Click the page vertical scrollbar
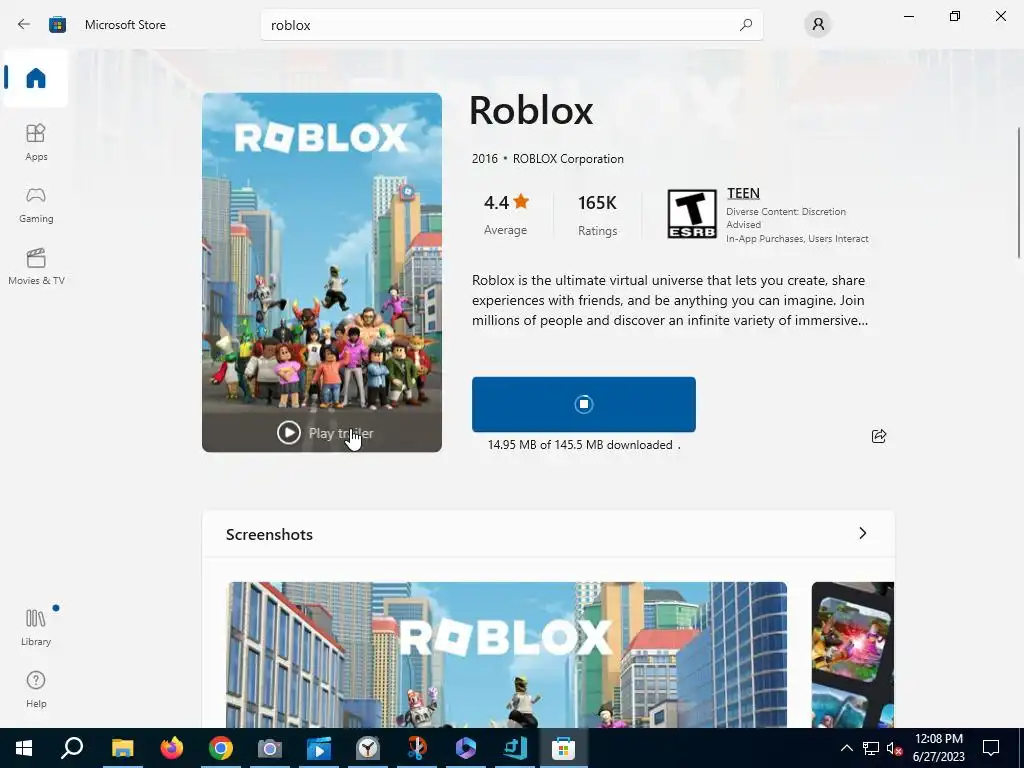The width and height of the screenshot is (1024, 768). pyautogui.click(x=1019, y=193)
